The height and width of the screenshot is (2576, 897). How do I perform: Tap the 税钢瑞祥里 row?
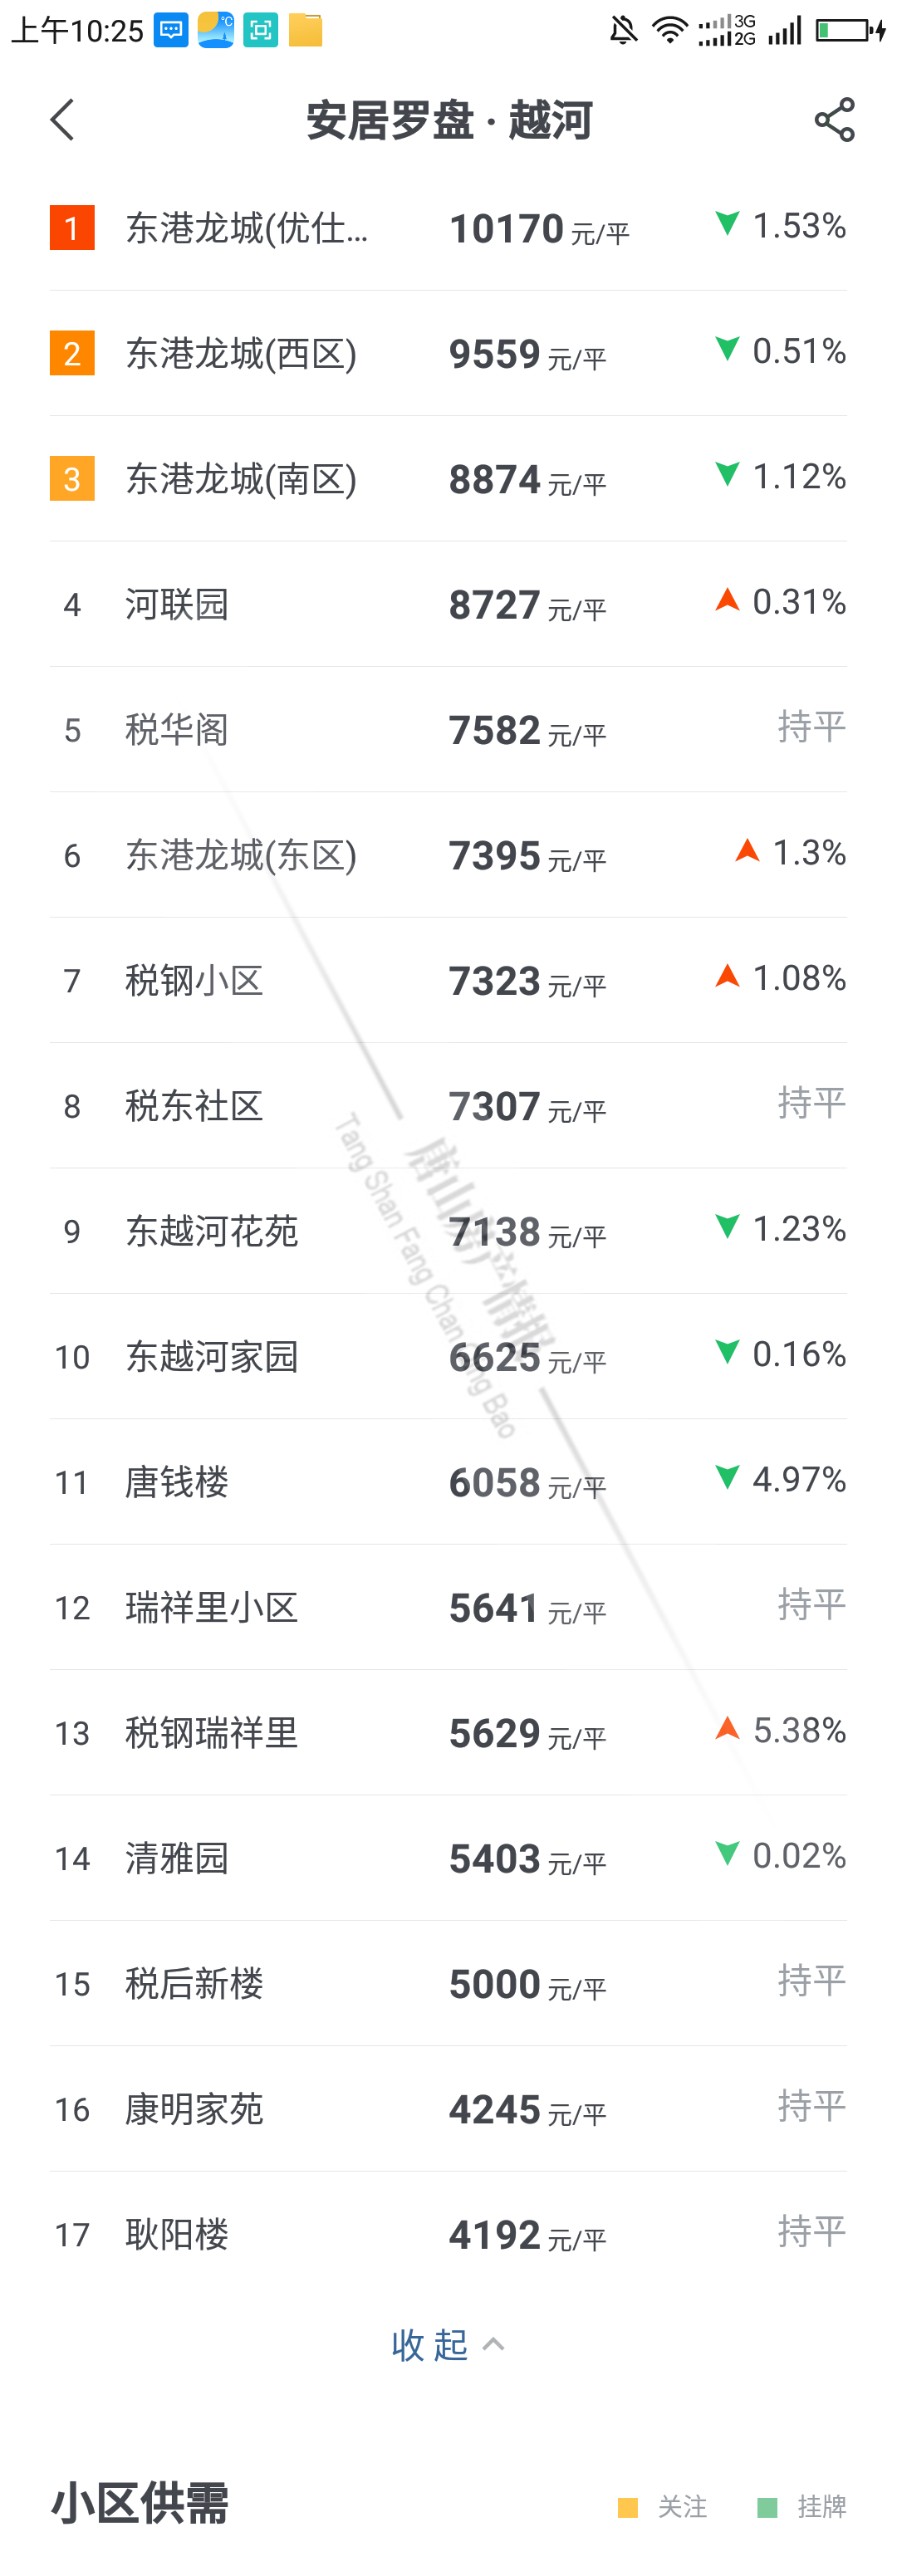point(211,1733)
